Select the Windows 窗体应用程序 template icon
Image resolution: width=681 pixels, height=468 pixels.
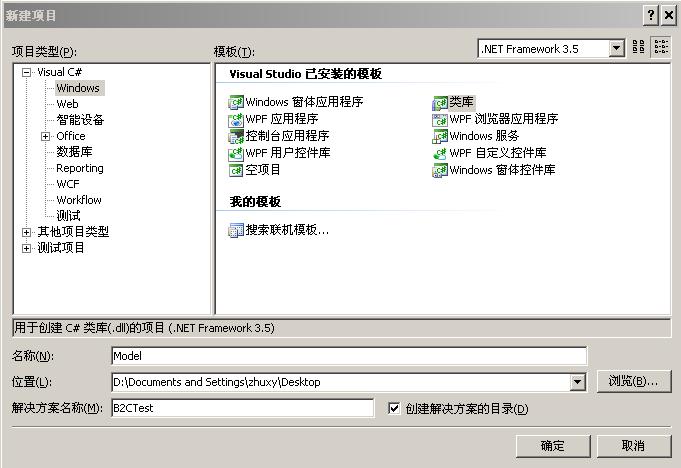click(x=236, y=102)
